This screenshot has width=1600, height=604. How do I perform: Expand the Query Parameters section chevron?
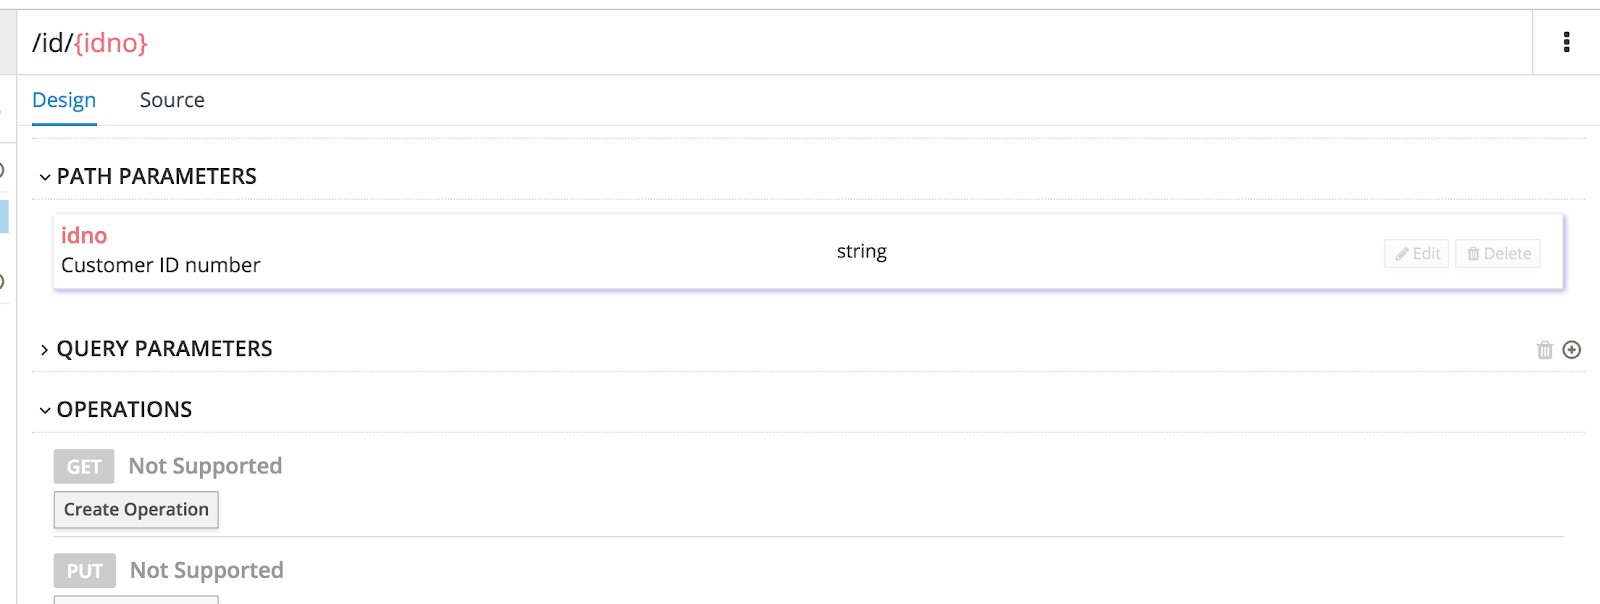click(x=44, y=350)
